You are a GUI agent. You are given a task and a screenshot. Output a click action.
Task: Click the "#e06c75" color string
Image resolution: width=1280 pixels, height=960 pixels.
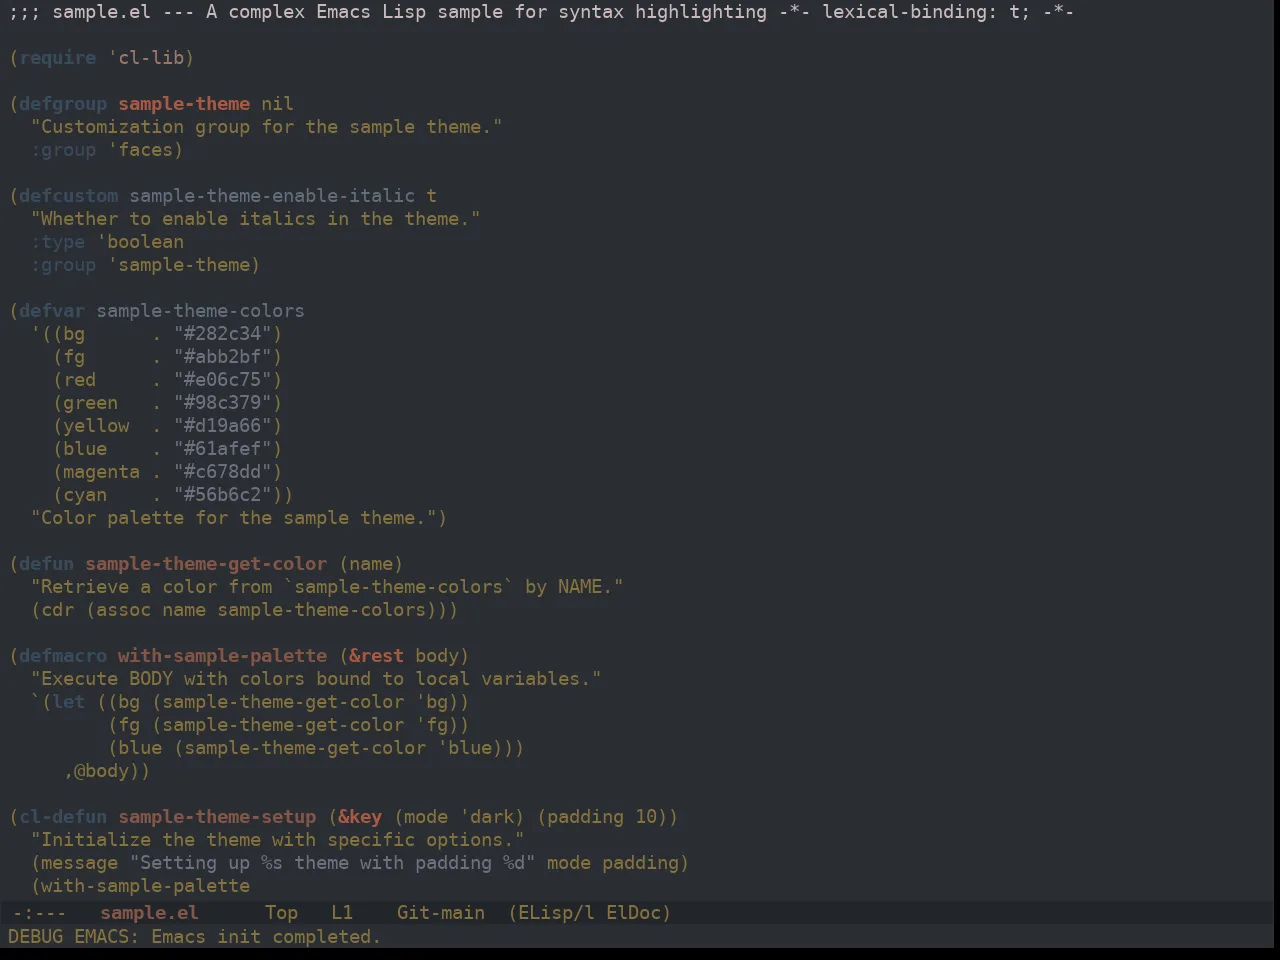223,379
